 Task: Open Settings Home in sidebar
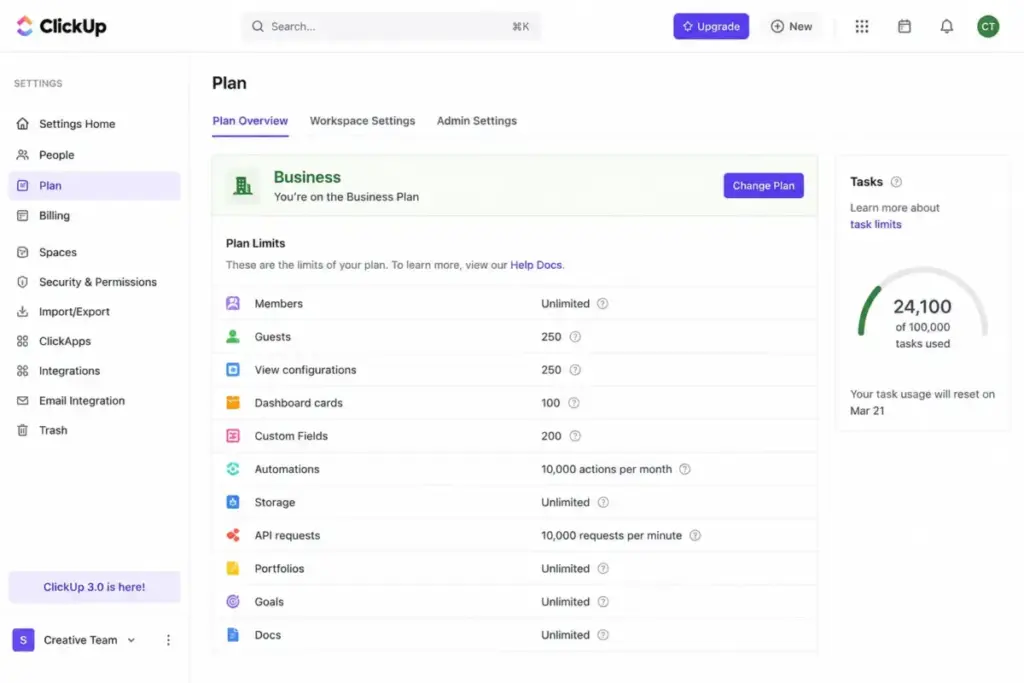(x=94, y=124)
